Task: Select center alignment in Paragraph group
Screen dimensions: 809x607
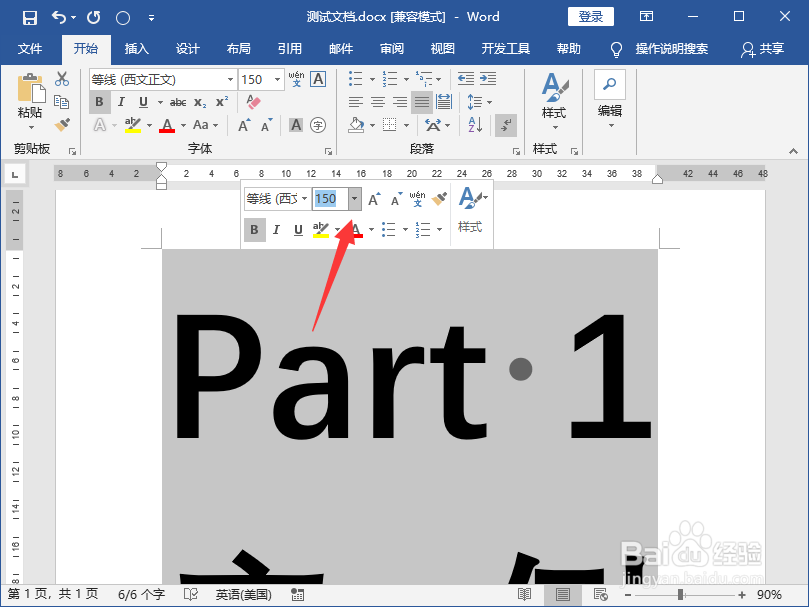Action: [376, 102]
